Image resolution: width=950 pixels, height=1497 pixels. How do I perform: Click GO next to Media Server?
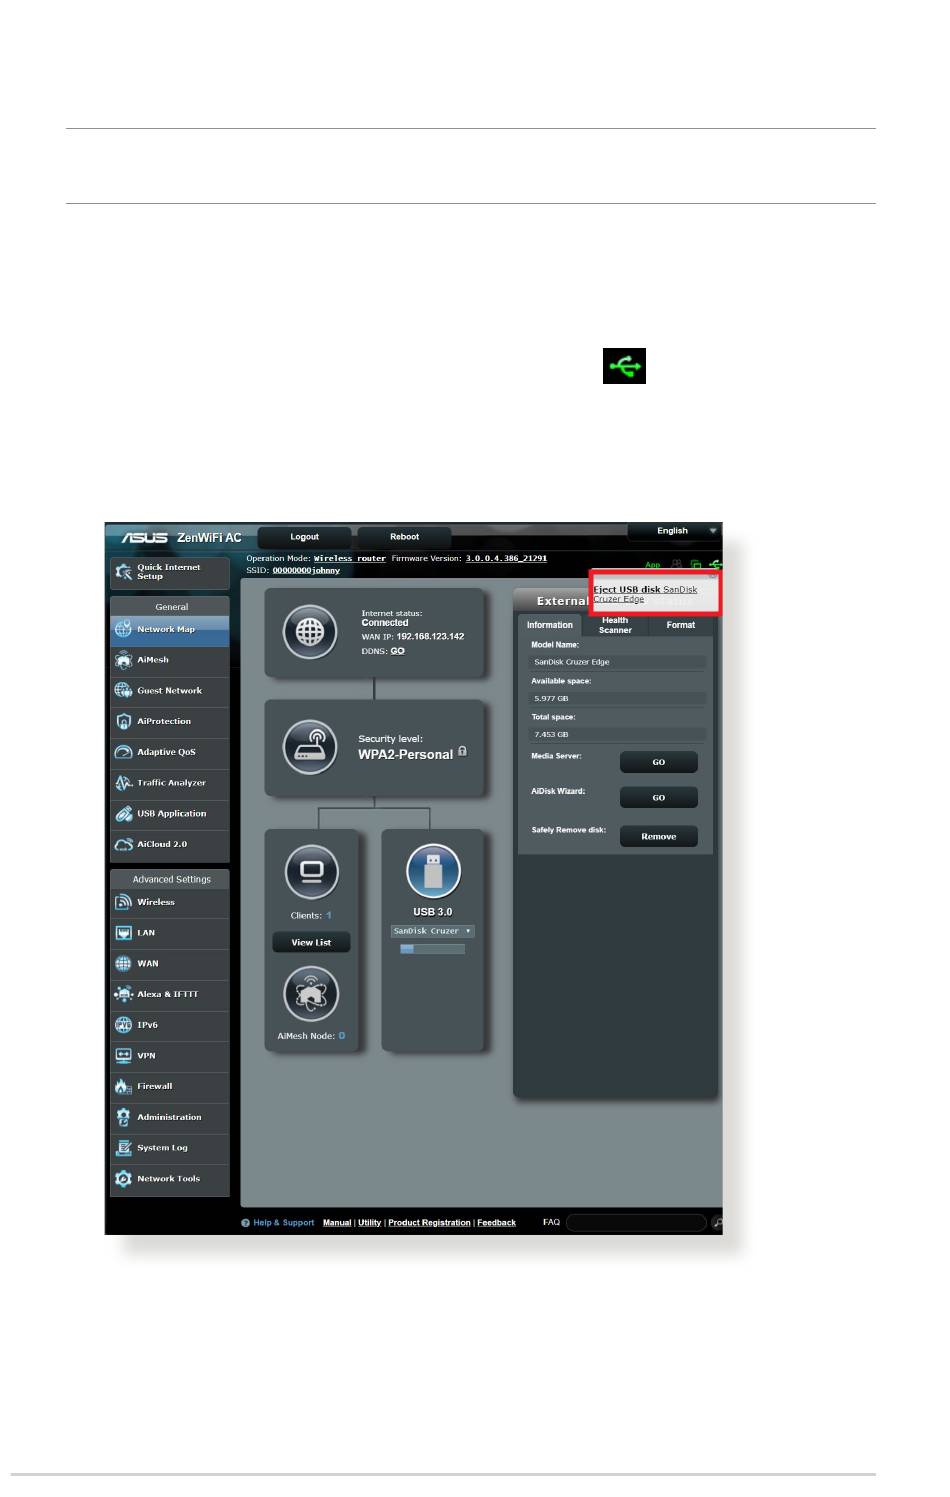tap(659, 762)
